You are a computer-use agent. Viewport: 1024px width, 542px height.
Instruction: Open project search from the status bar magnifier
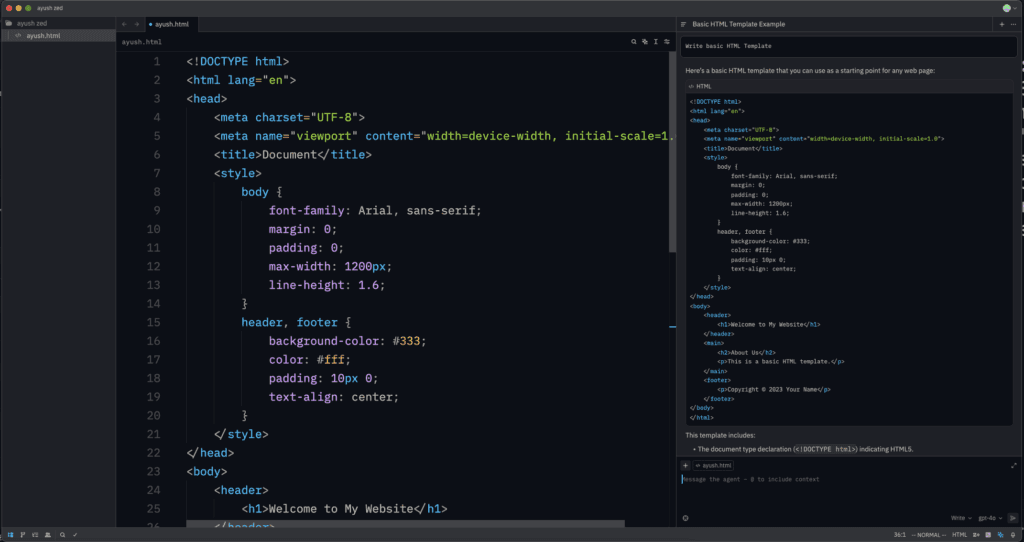point(62,535)
